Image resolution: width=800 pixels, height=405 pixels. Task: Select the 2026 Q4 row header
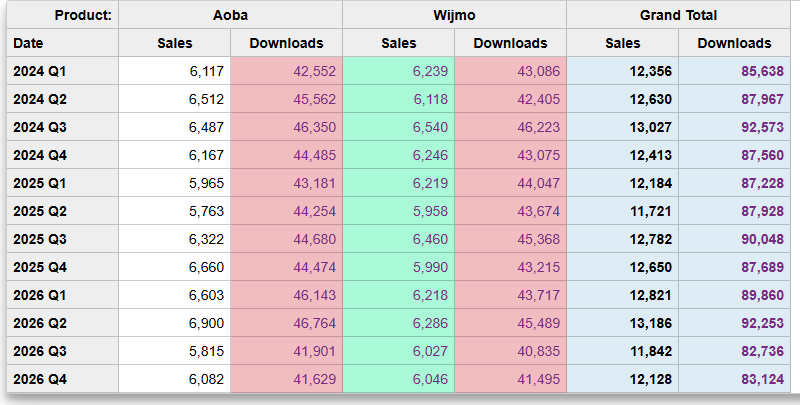(x=63, y=379)
